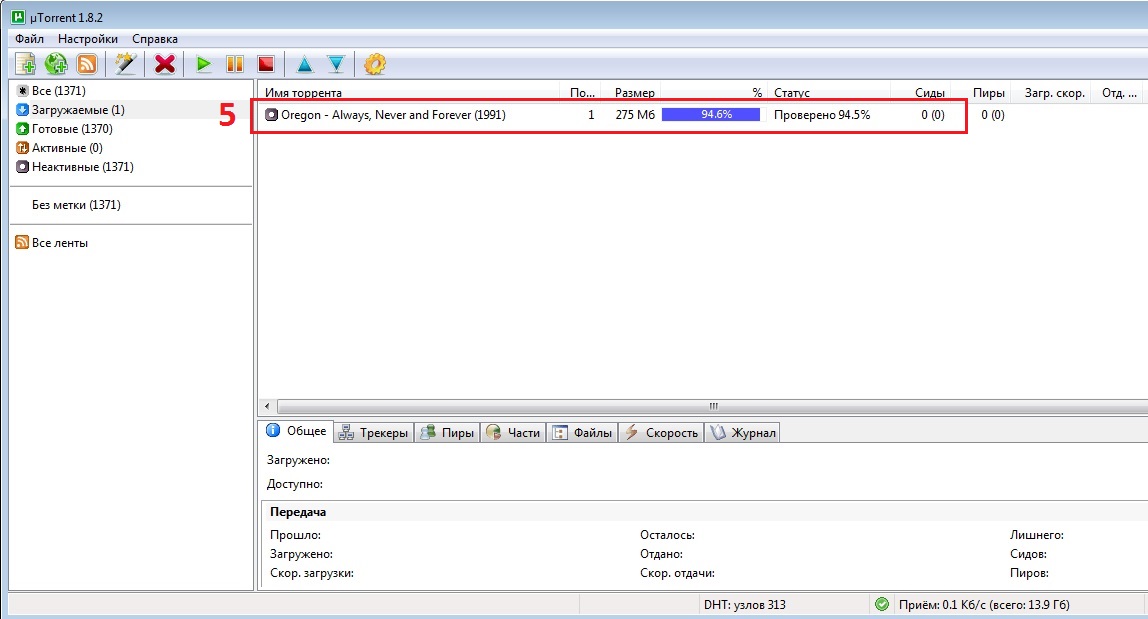Click the red X Remove torrent icon
Viewport: 1148px width, 619px height.
click(x=165, y=64)
